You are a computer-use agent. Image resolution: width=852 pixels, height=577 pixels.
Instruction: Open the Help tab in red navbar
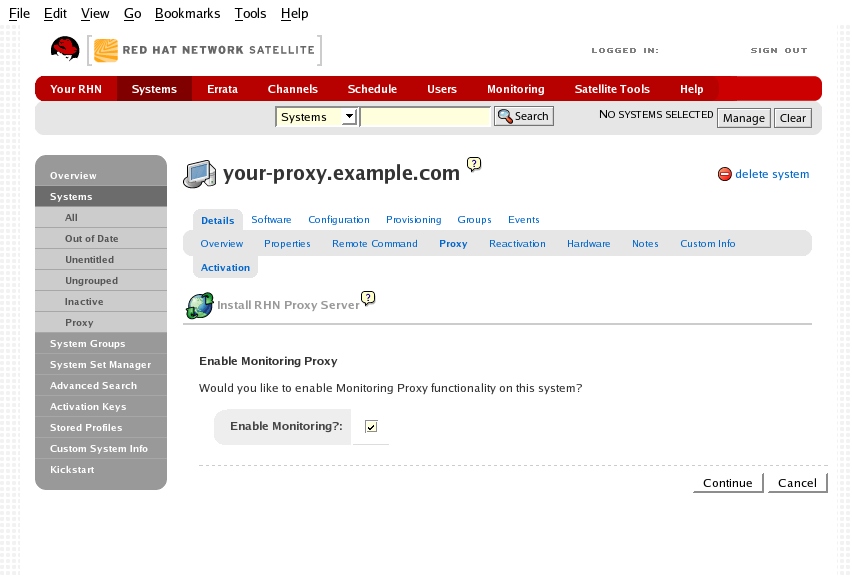pyautogui.click(x=692, y=89)
